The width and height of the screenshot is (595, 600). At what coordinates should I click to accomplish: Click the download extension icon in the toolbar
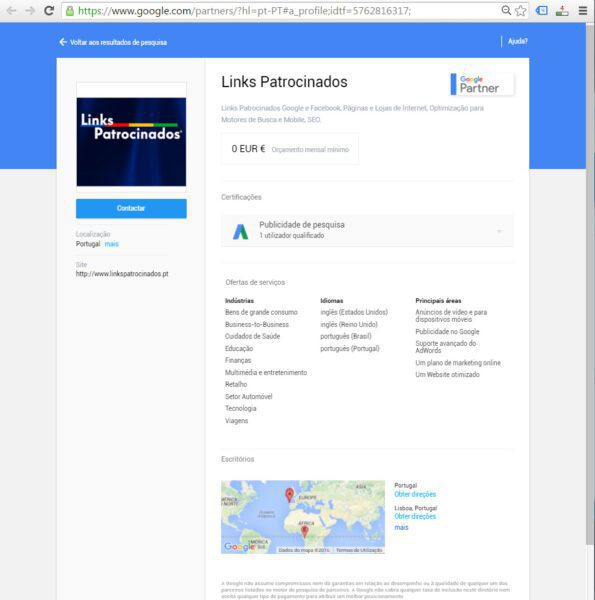point(562,11)
